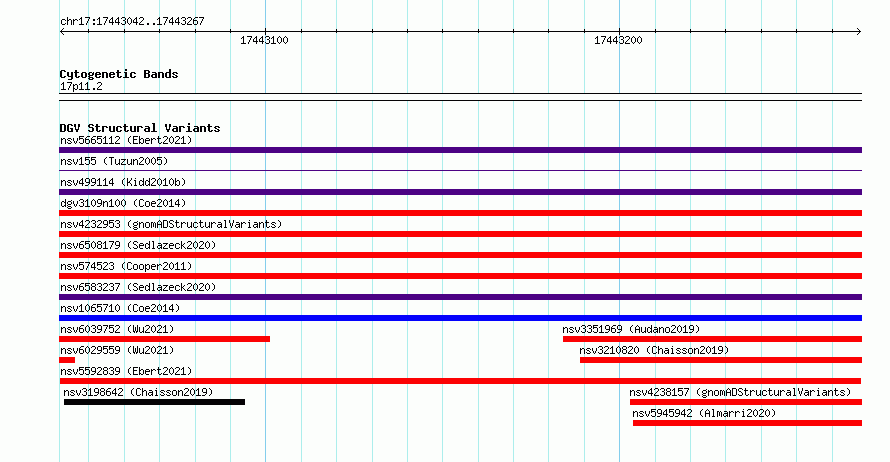Click the short red bar under nsv6029559

tap(67, 360)
